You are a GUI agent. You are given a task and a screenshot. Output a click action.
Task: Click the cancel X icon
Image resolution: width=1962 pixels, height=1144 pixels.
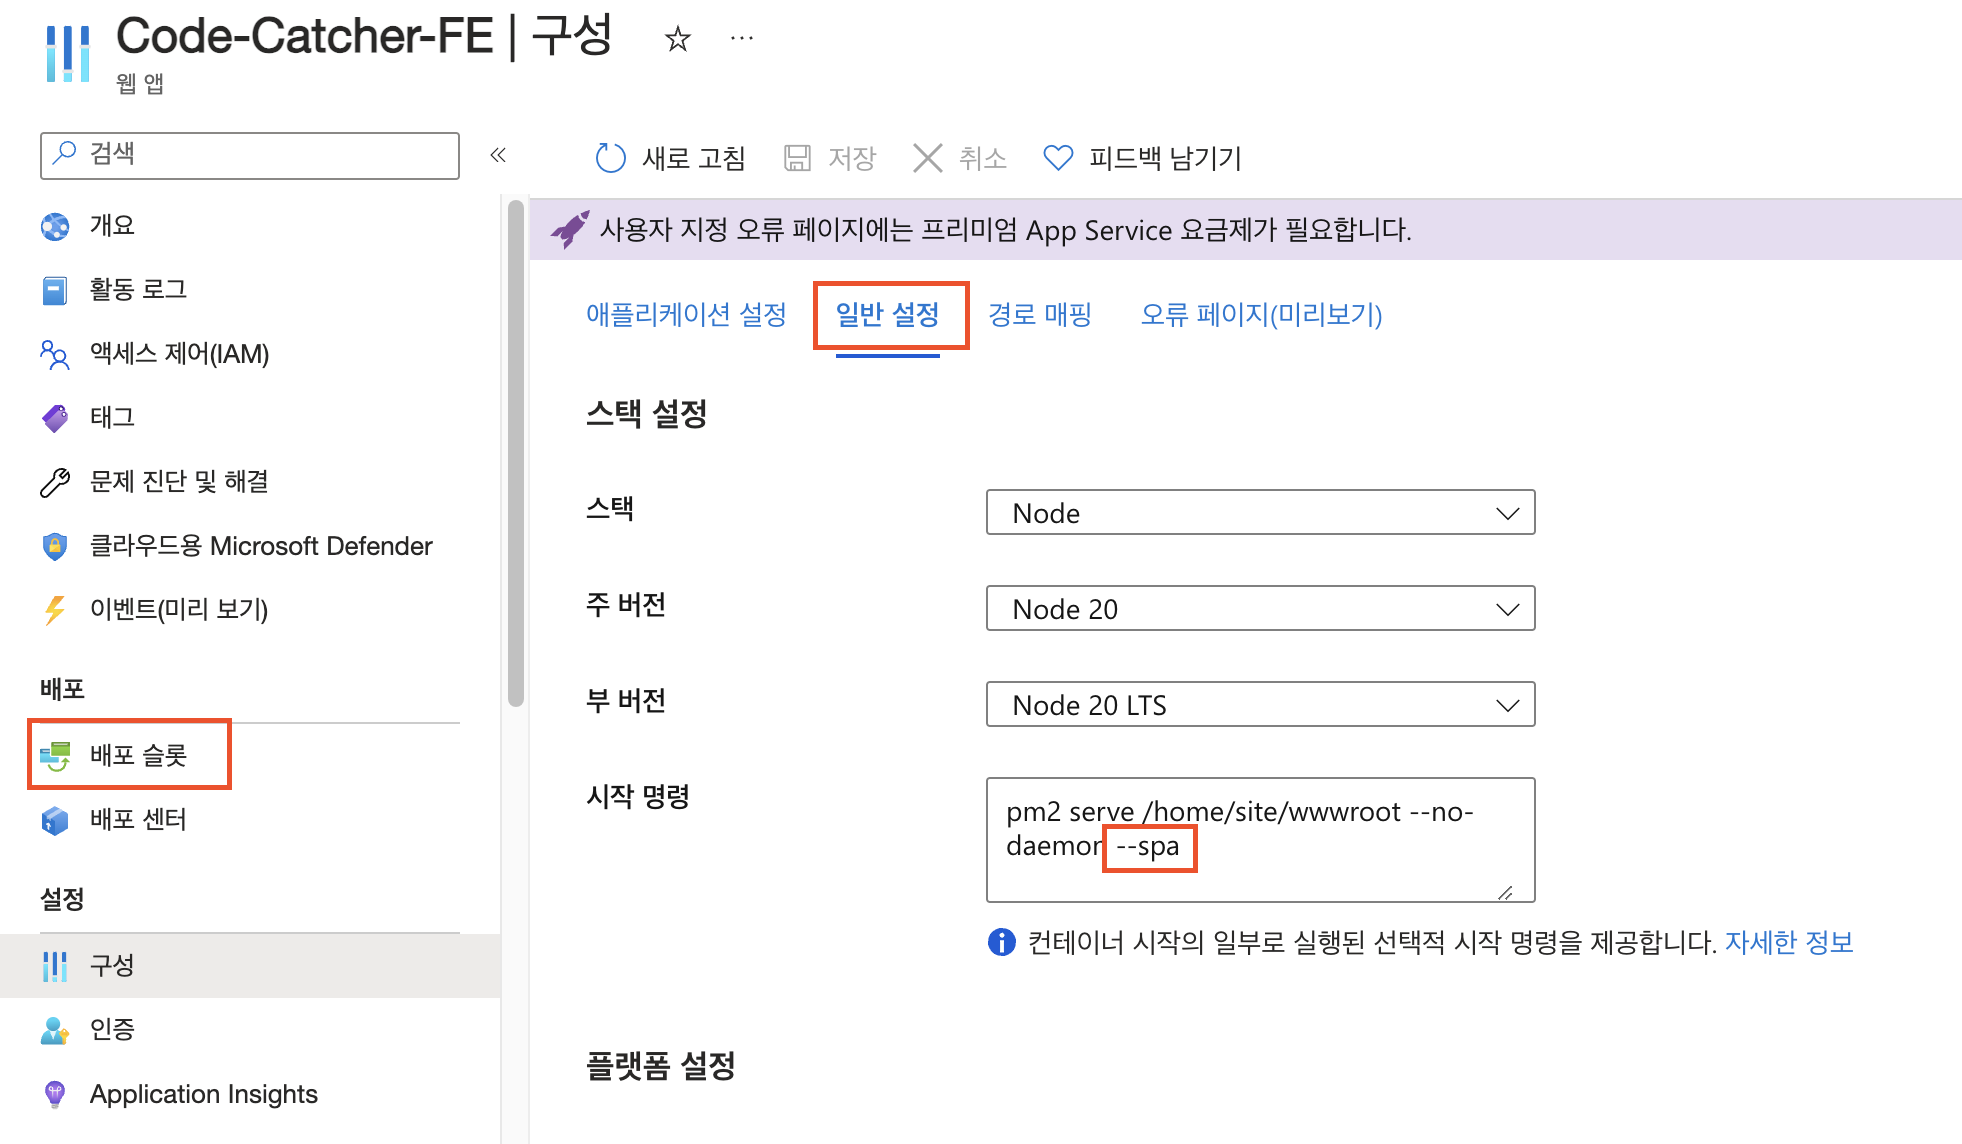(928, 158)
